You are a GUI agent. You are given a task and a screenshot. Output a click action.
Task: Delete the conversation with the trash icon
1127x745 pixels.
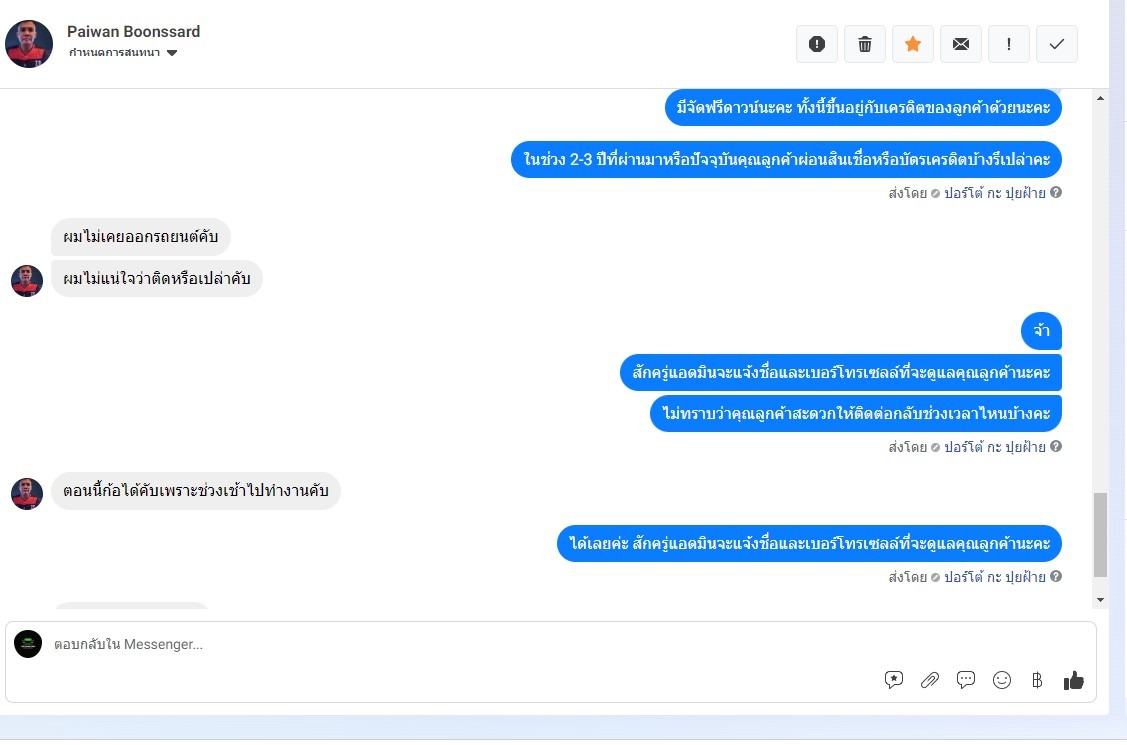(865, 44)
